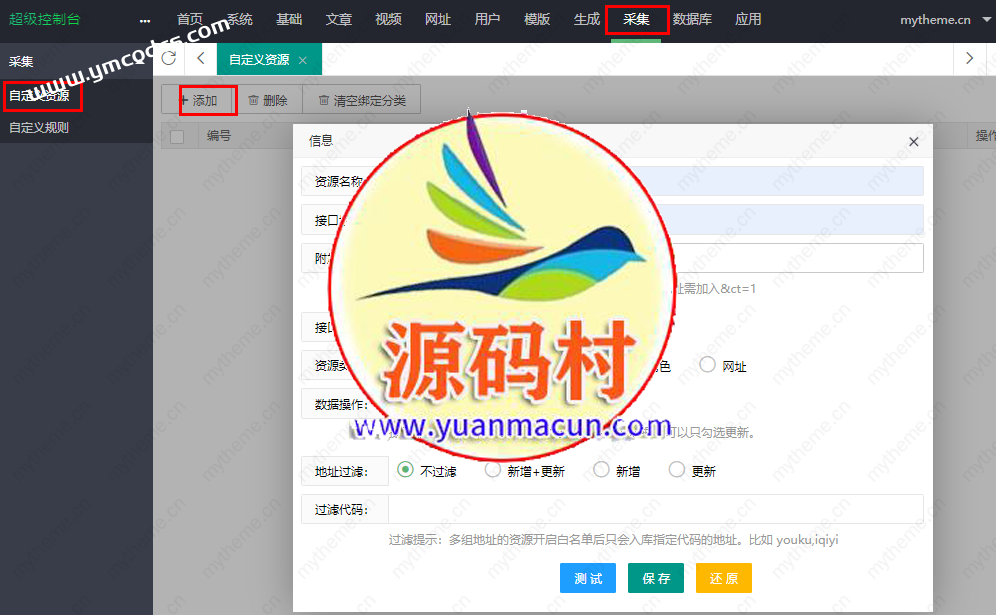Click the refresh icon in tab bar
This screenshot has height=615, width=996.
[168, 59]
